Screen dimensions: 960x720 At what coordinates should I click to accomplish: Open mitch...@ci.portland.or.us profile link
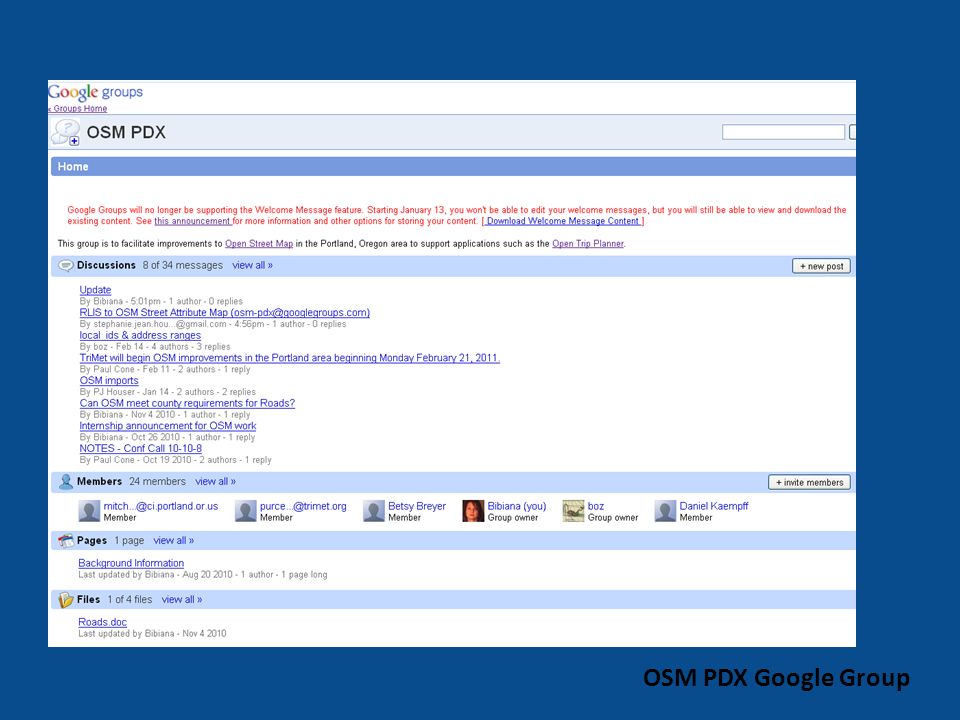pyautogui.click(x=160, y=506)
